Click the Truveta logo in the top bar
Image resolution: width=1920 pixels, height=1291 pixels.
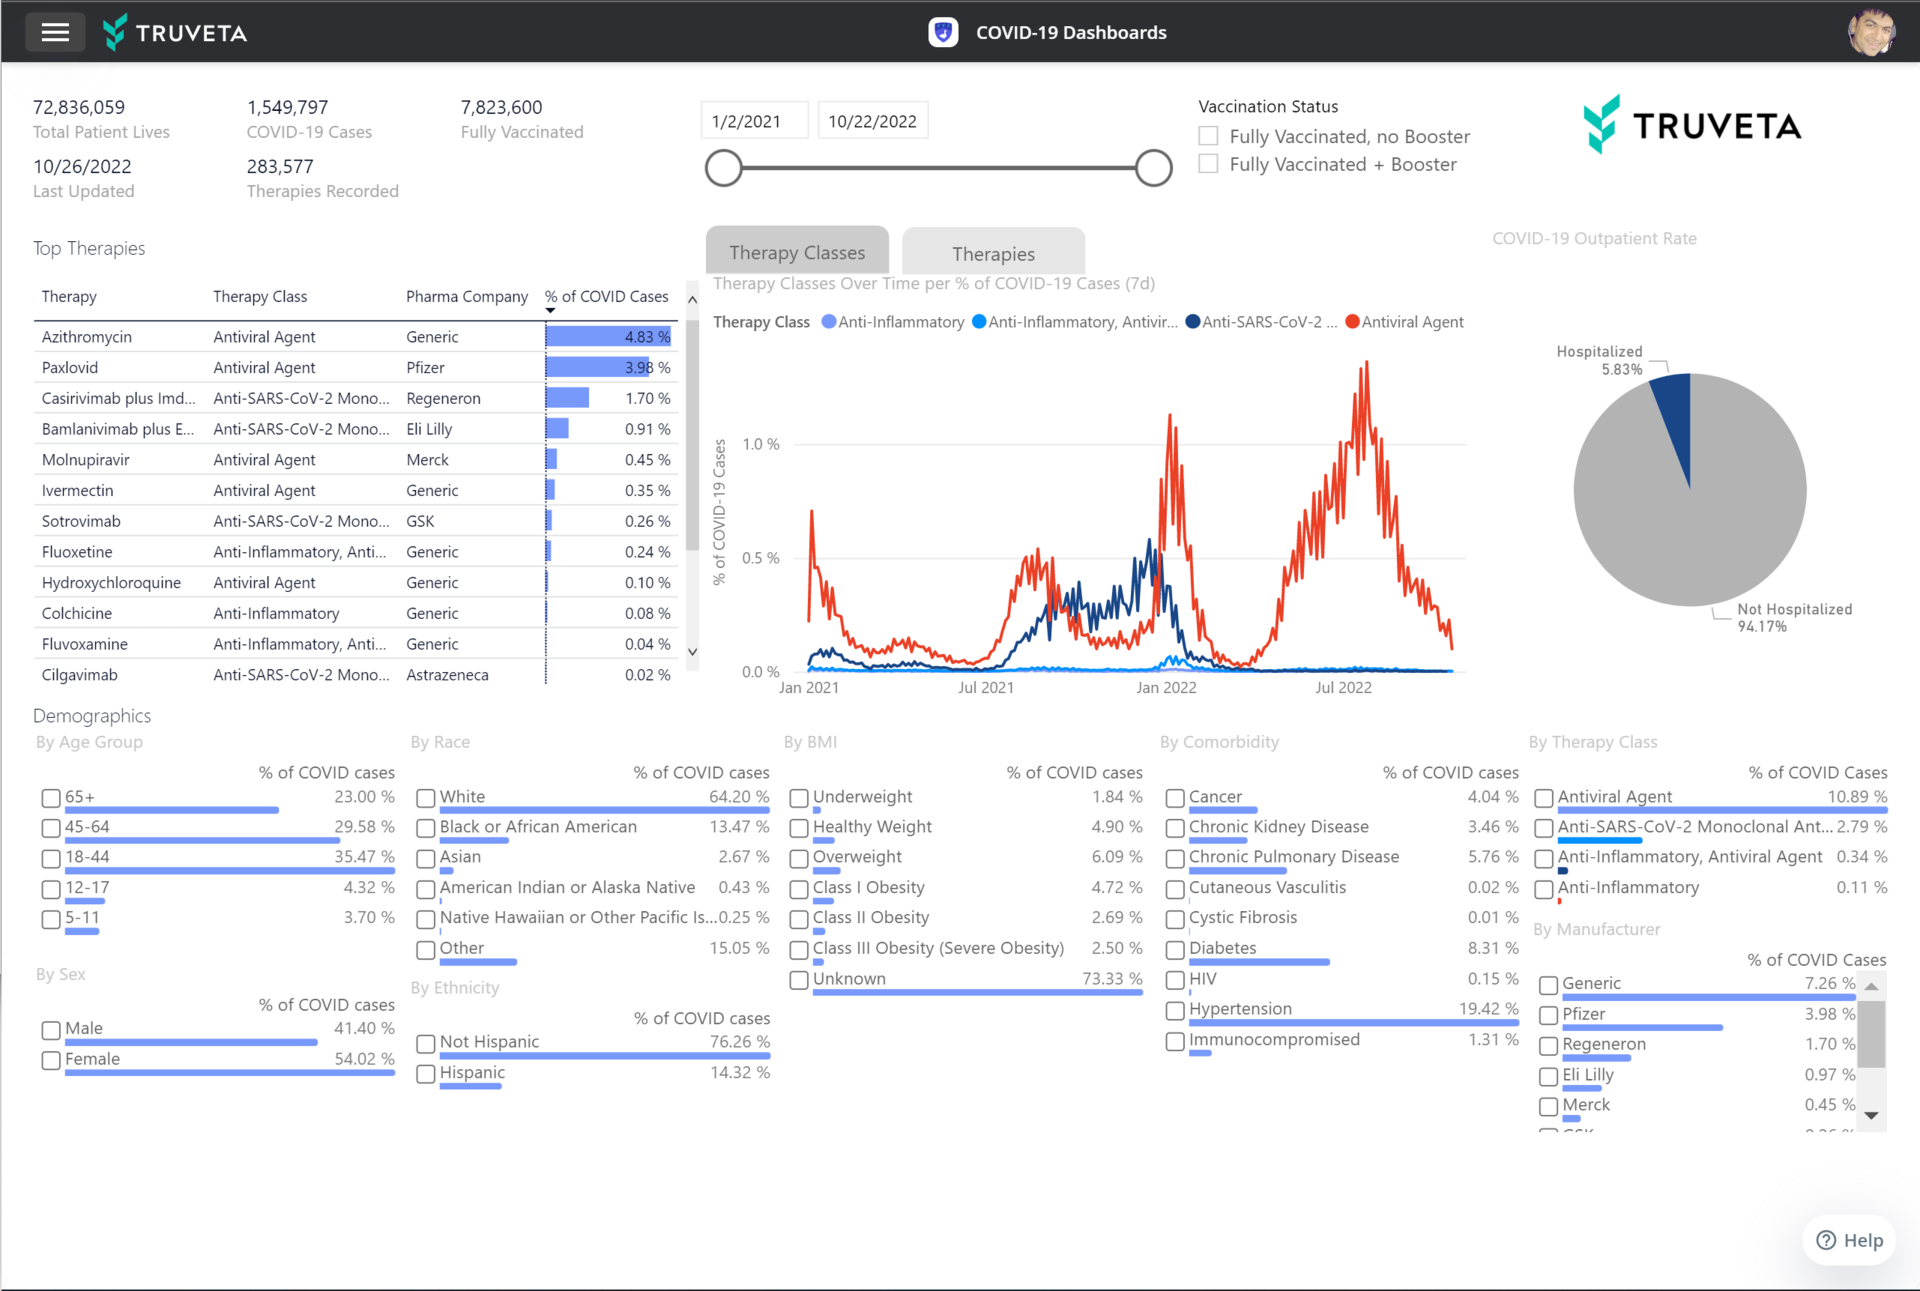pos(175,32)
